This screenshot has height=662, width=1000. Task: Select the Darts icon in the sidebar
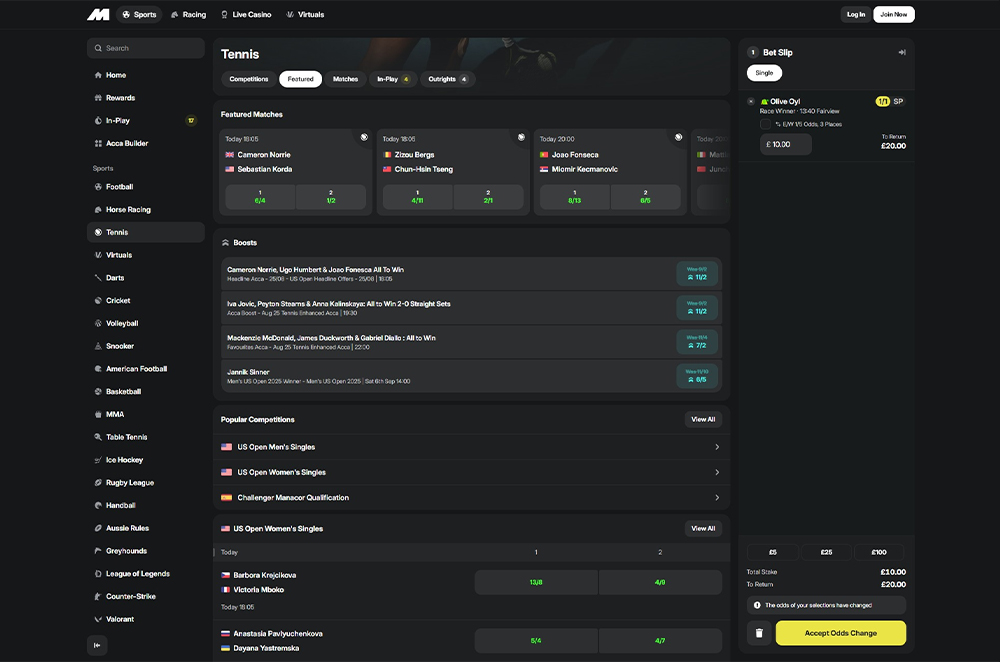click(98, 278)
